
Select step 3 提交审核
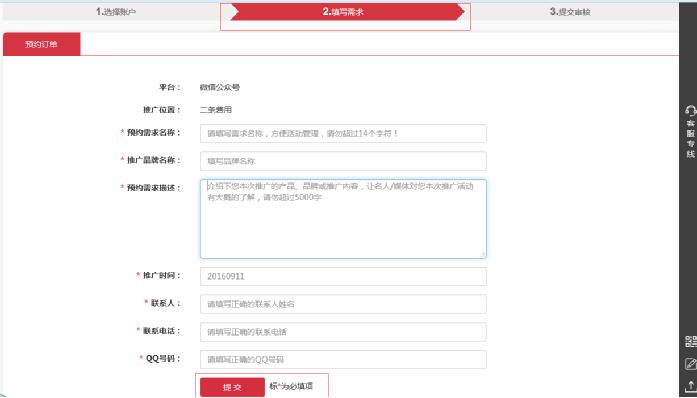(570, 12)
